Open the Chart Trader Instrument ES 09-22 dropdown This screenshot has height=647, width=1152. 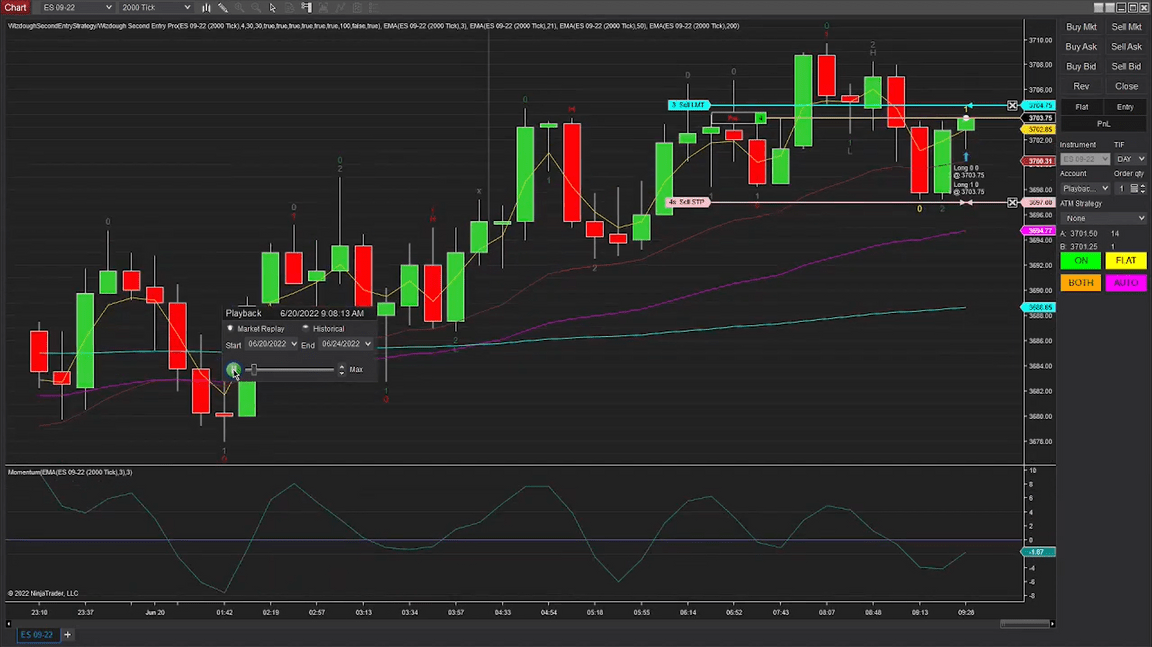pos(1085,159)
